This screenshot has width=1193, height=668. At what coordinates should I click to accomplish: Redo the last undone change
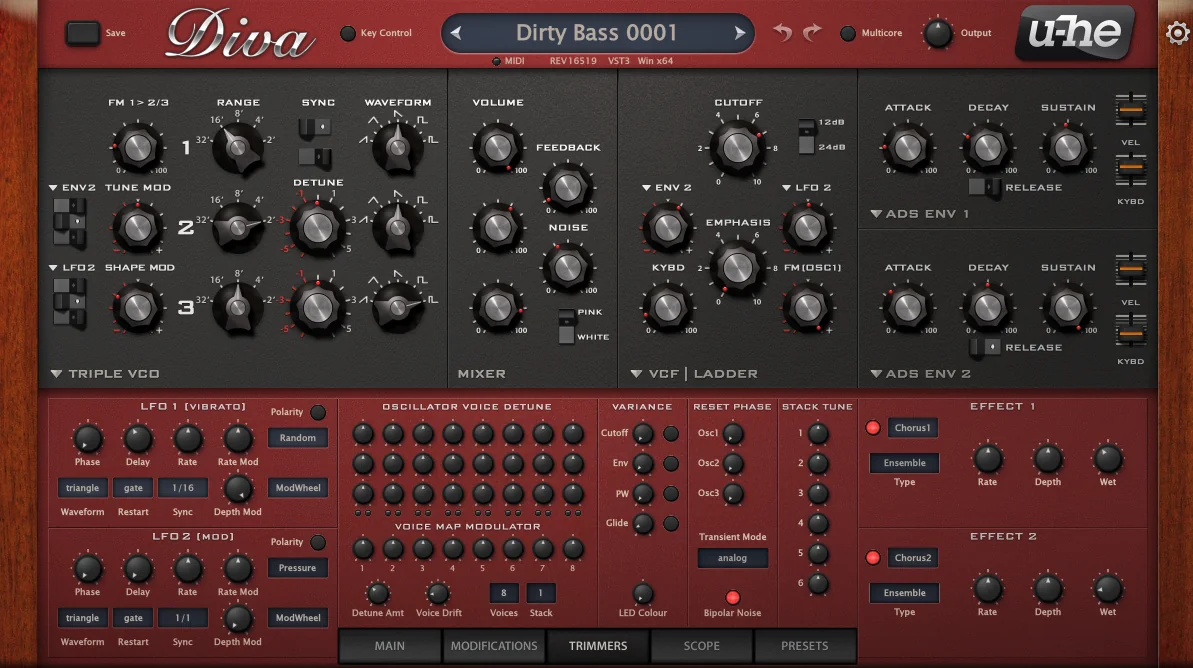(811, 33)
